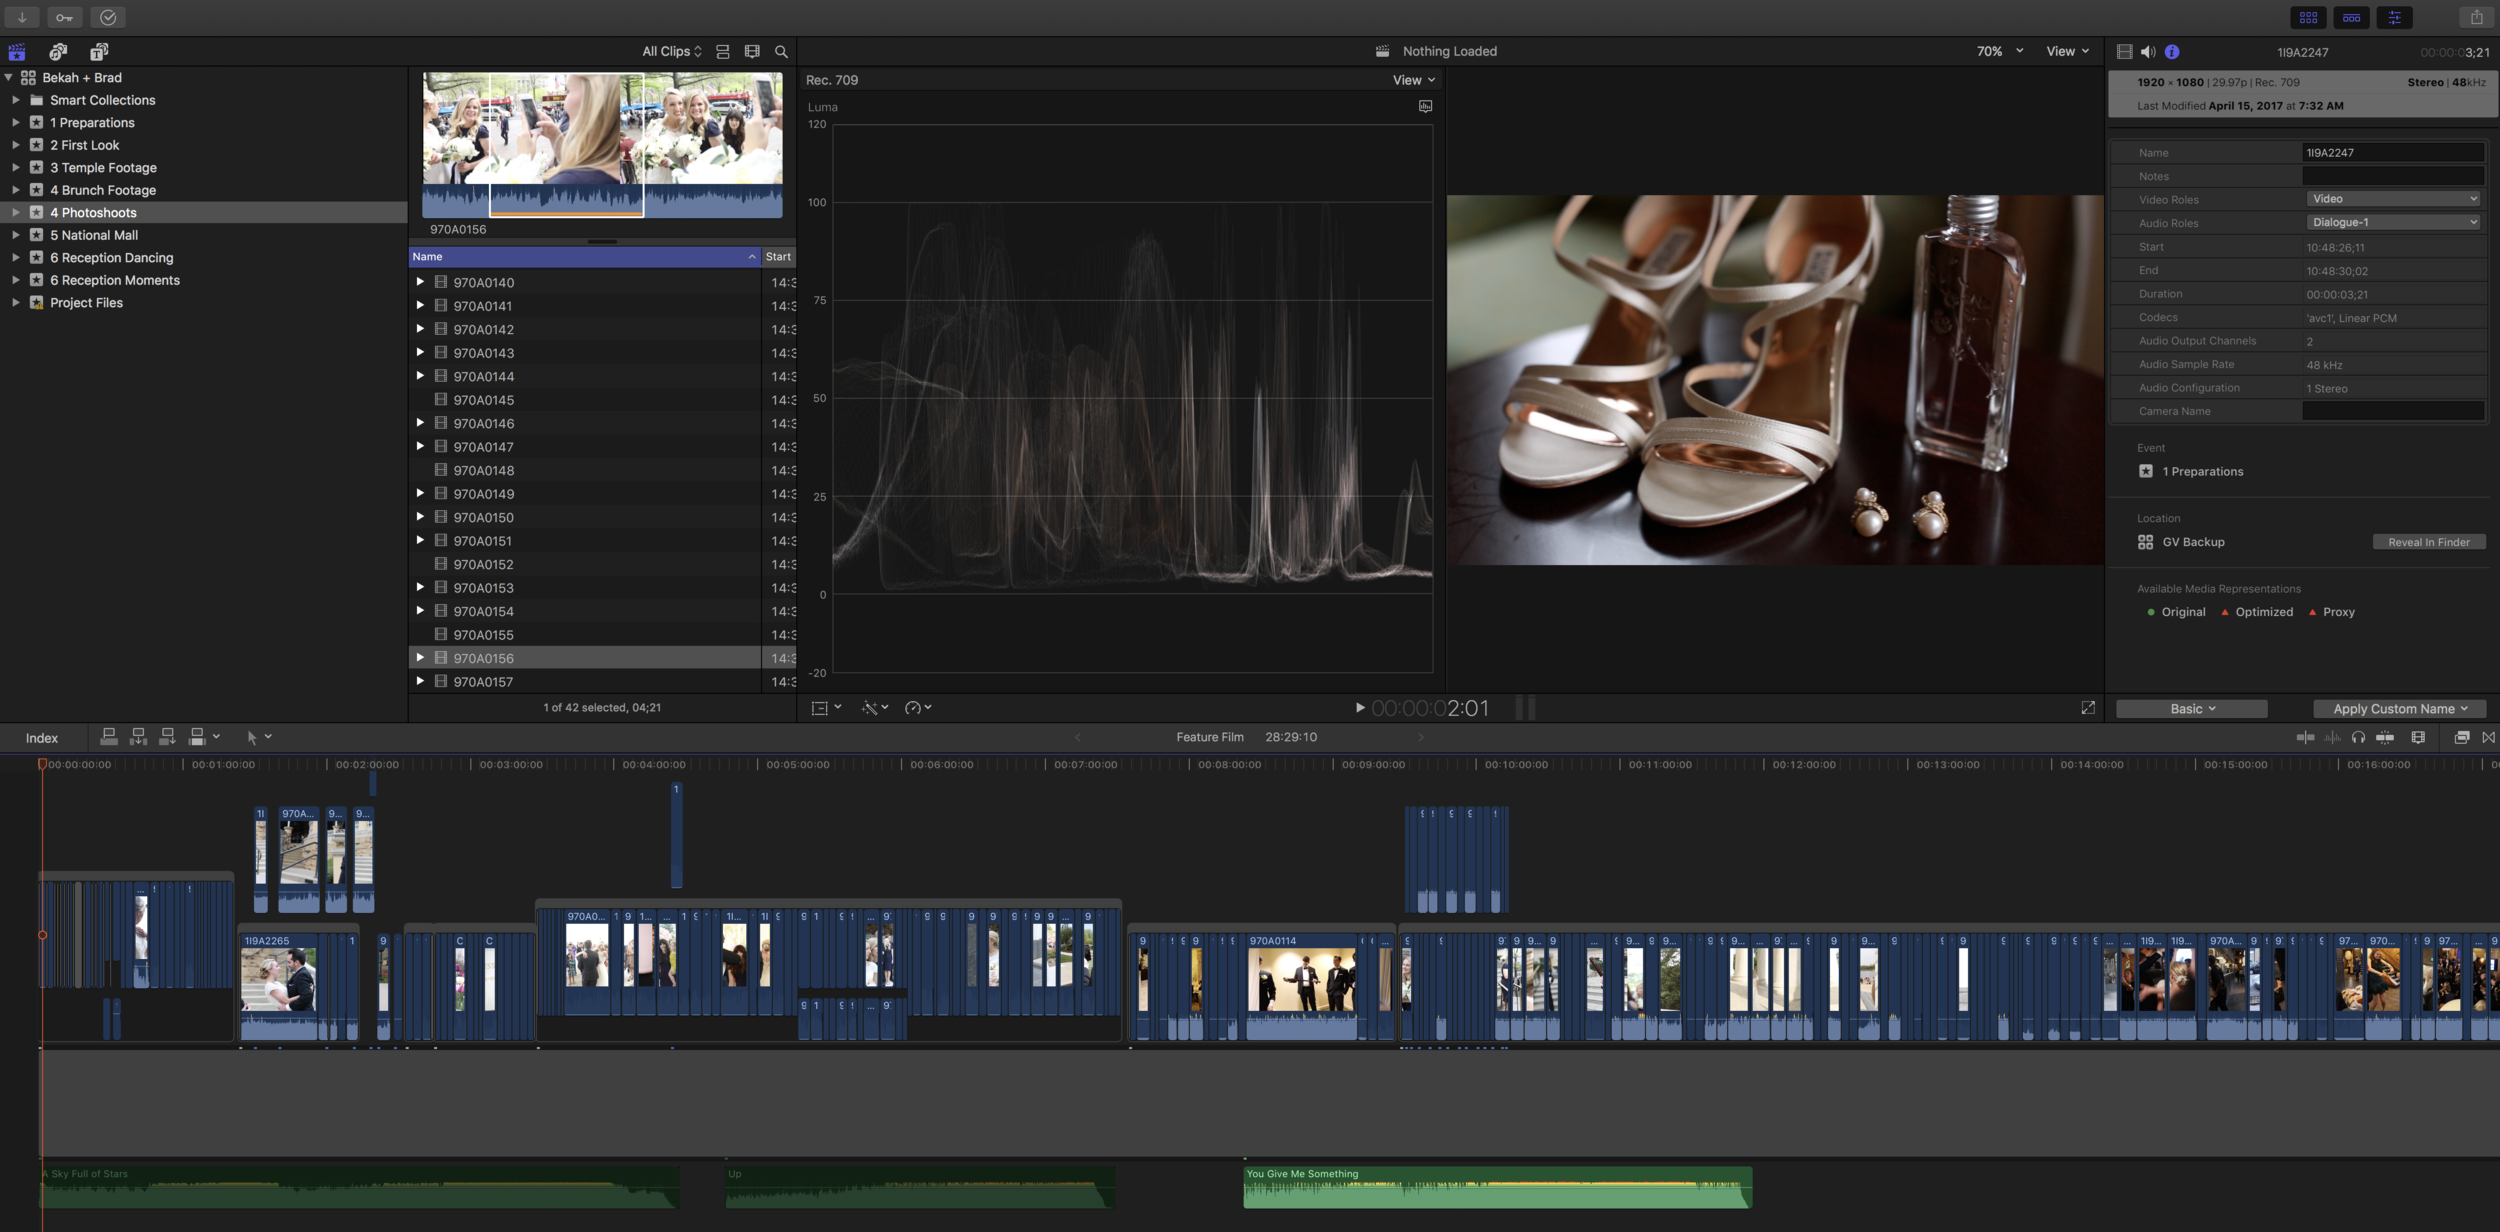The height and width of the screenshot is (1232, 2500).
Task: Click the keyword editor key icon
Action: [64, 17]
